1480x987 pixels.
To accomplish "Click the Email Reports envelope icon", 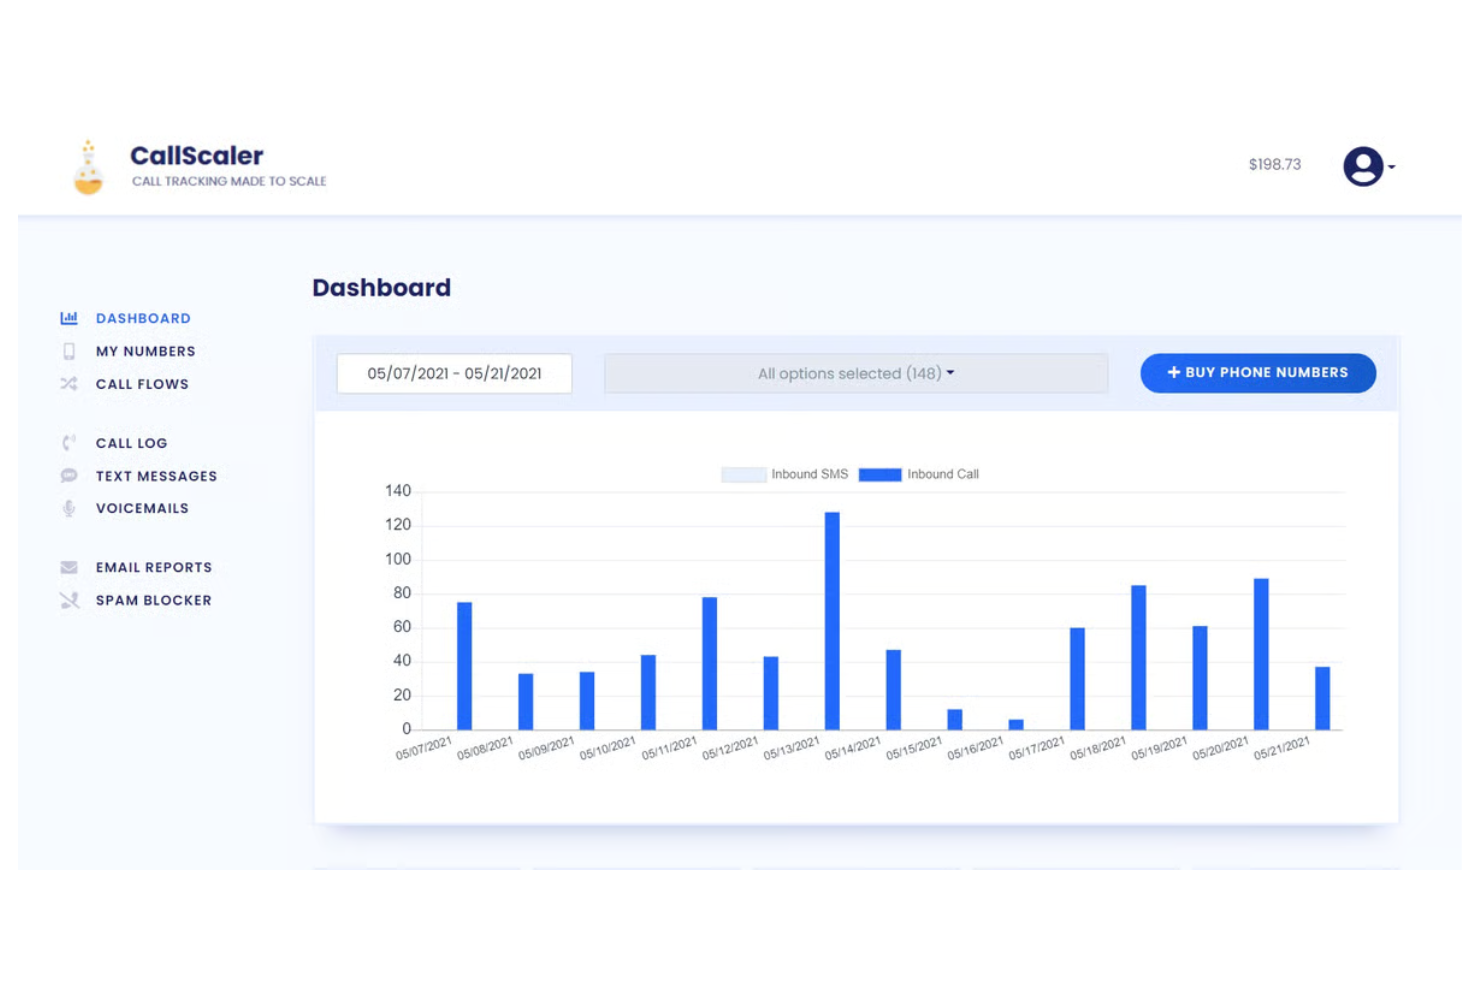I will [68, 567].
